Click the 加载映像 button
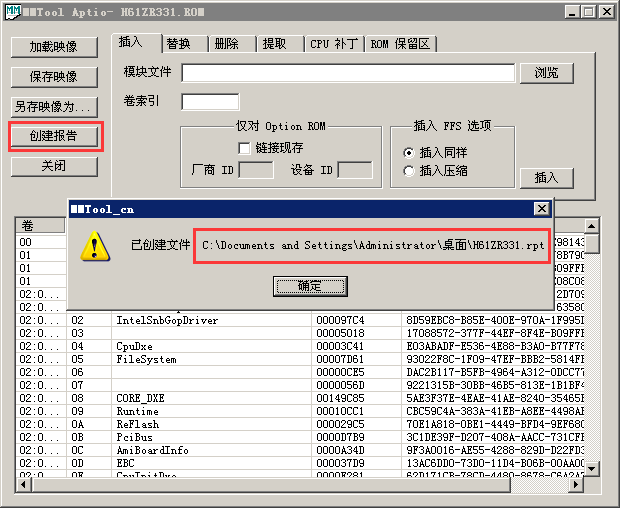The width and height of the screenshot is (620, 508). tap(54, 47)
